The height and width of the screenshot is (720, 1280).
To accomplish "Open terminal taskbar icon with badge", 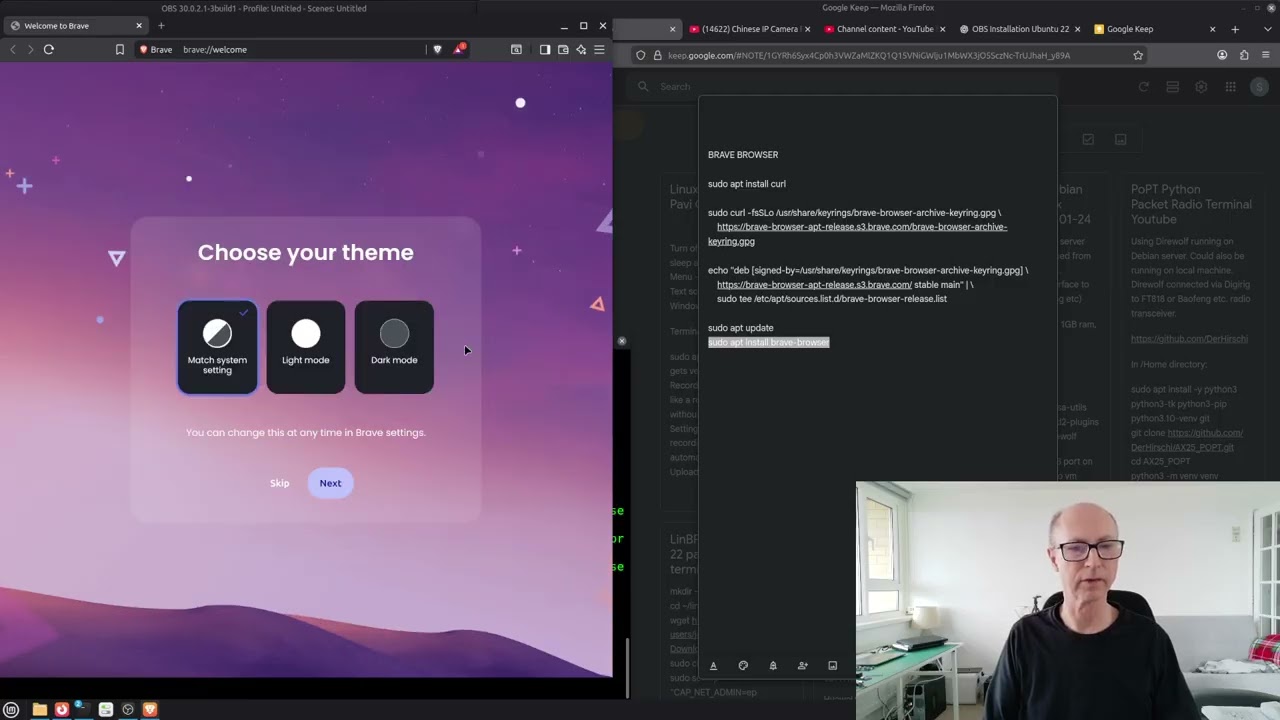I will click(84, 709).
